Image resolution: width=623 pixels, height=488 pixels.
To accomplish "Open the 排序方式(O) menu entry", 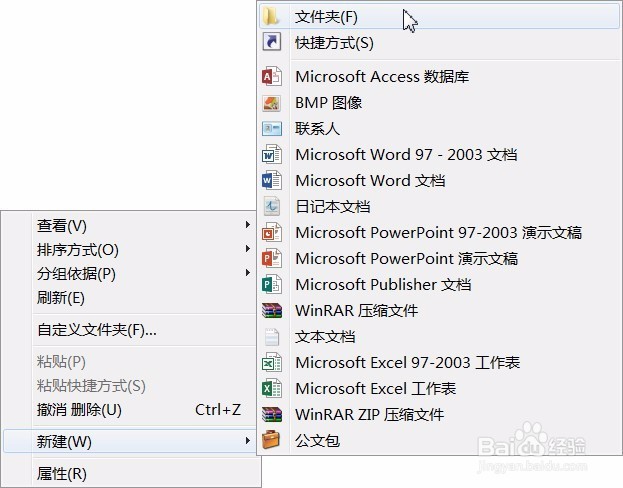I will pyautogui.click(x=130, y=250).
